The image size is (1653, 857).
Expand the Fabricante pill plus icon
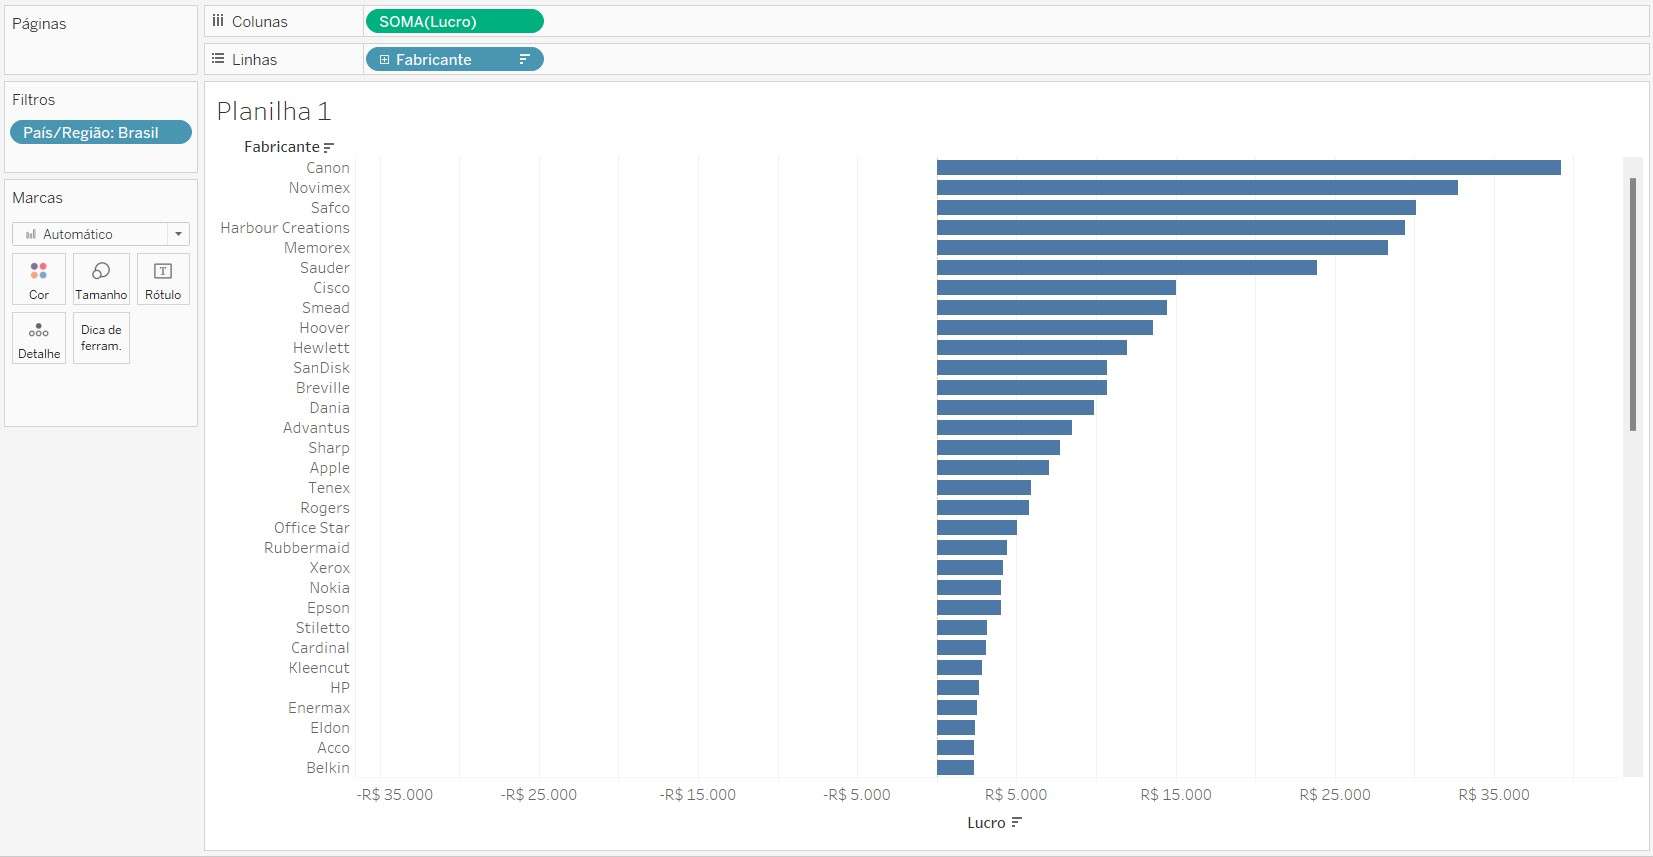point(384,59)
